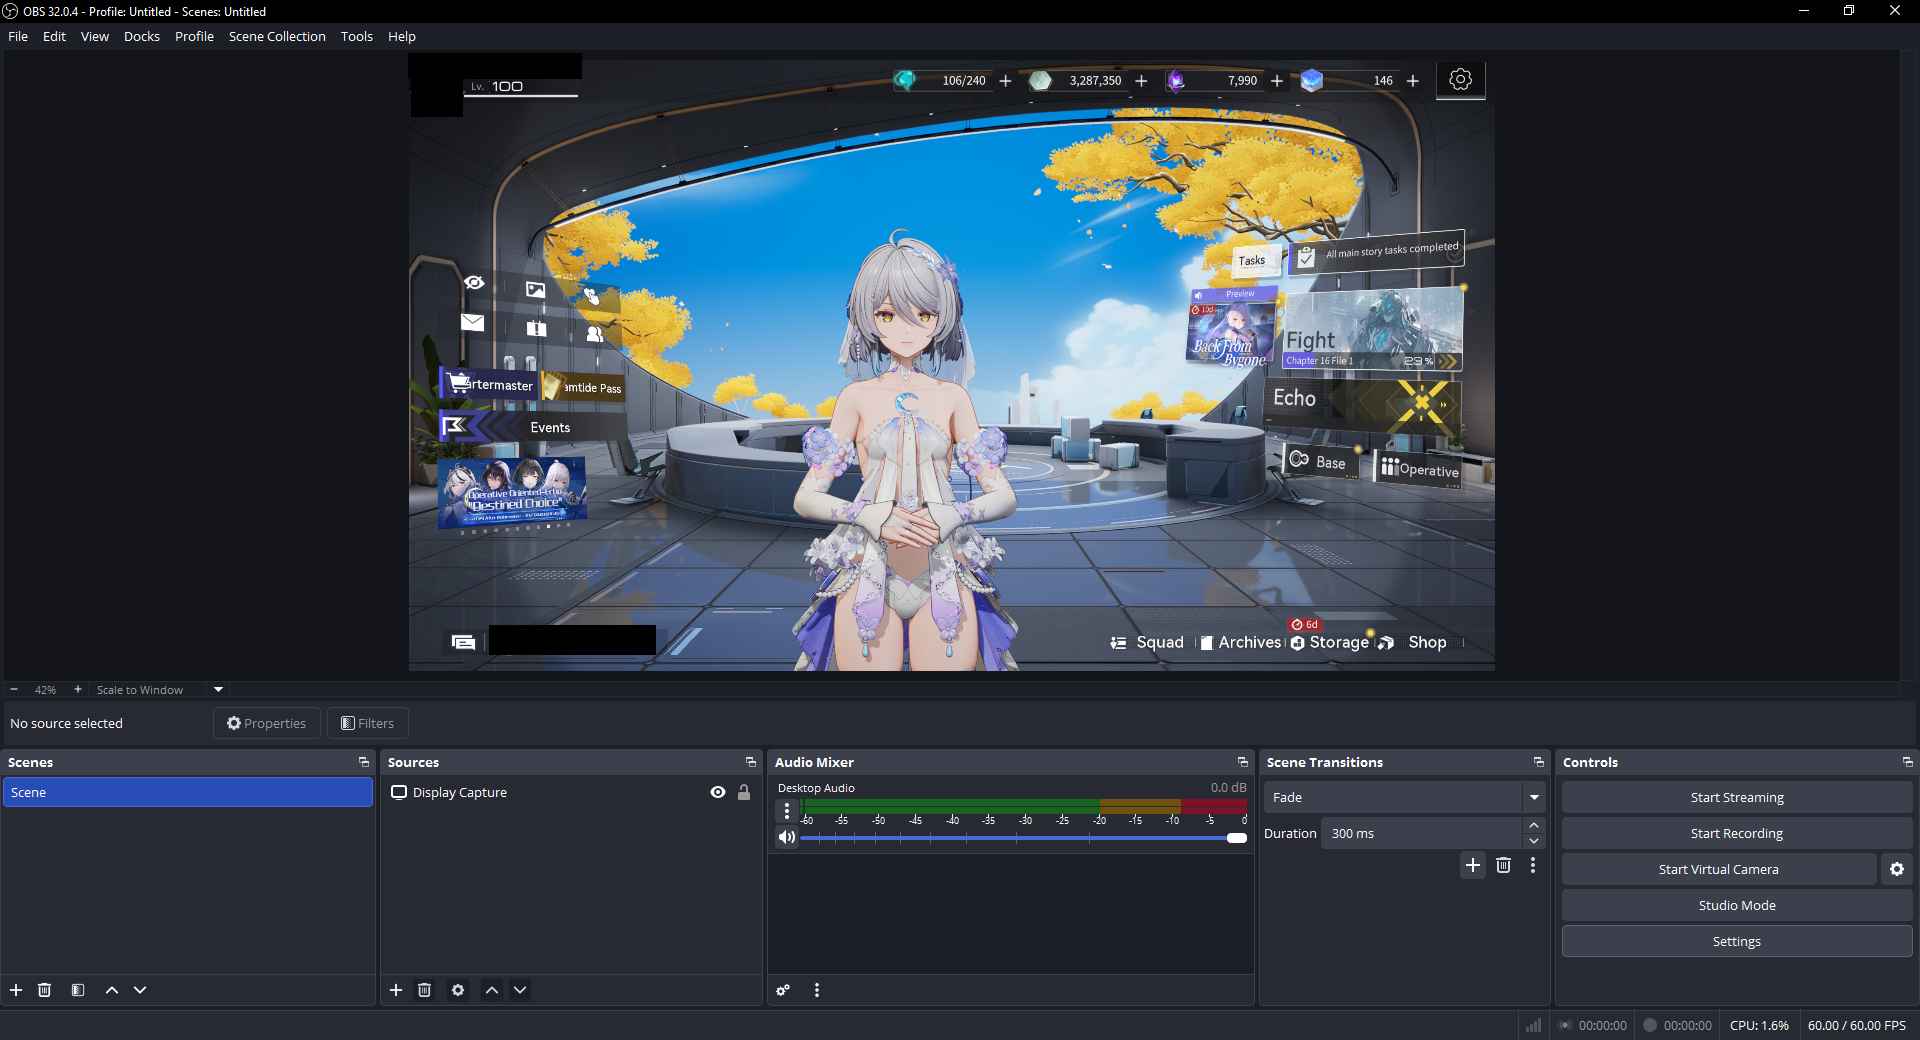Viewport: 1920px width, 1040px height.
Task: Click the 42% zoom level text
Action: point(45,690)
